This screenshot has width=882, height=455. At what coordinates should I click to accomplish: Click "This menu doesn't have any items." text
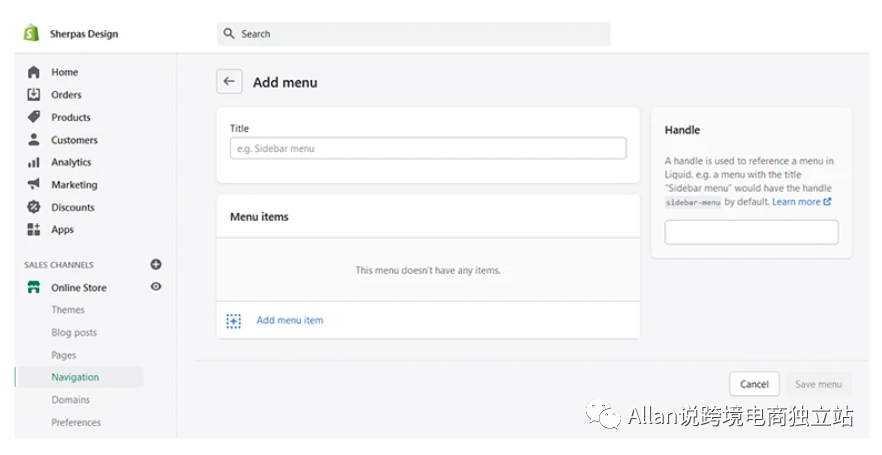428,271
